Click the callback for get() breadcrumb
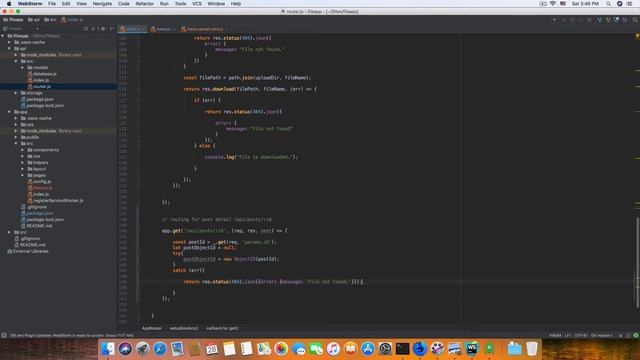 [x=222, y=328]
